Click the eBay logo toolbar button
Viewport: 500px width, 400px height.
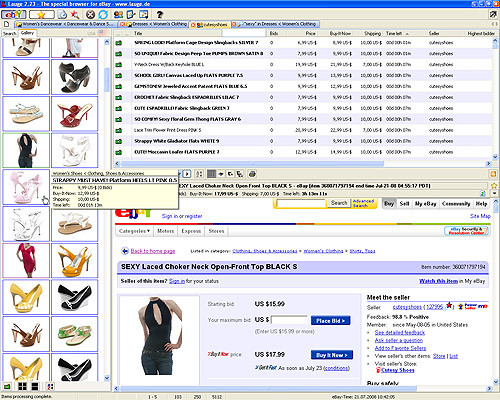click(13, 15)
